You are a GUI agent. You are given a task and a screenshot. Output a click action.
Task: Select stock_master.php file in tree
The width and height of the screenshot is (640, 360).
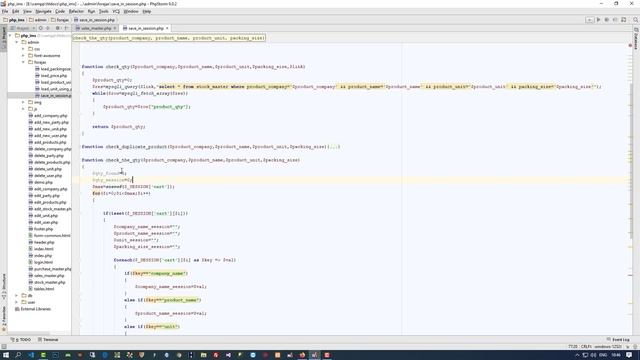[x=47, y=282]
